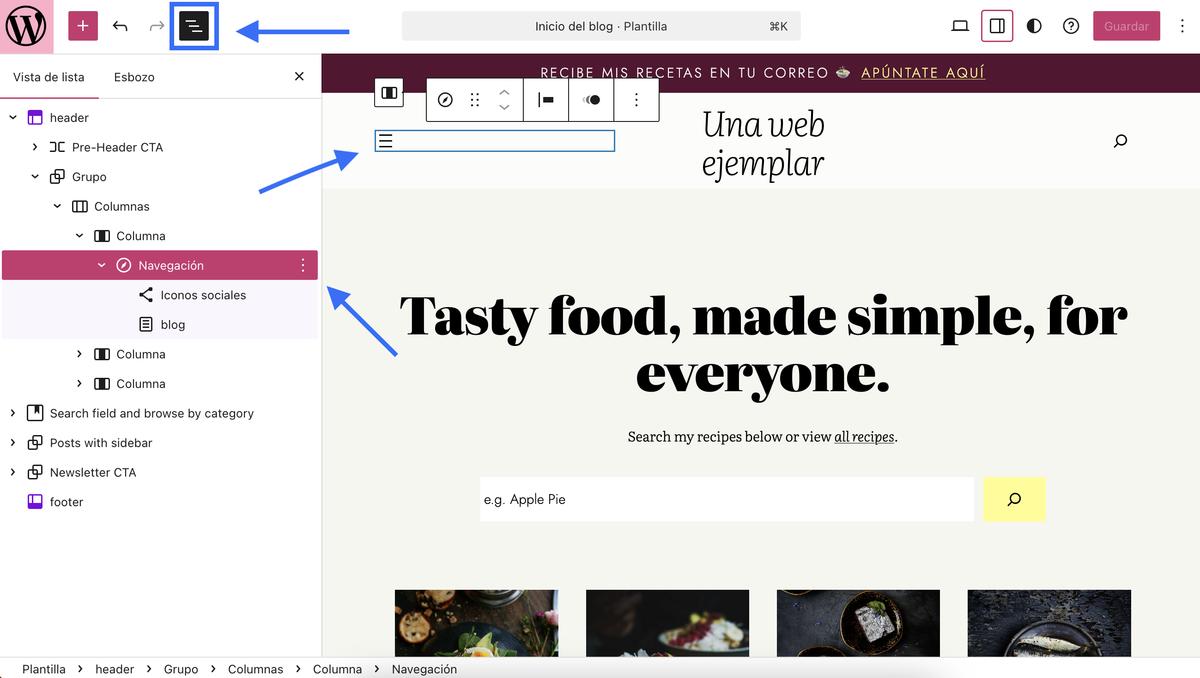Click the undo arrow icon

point(120,26)
